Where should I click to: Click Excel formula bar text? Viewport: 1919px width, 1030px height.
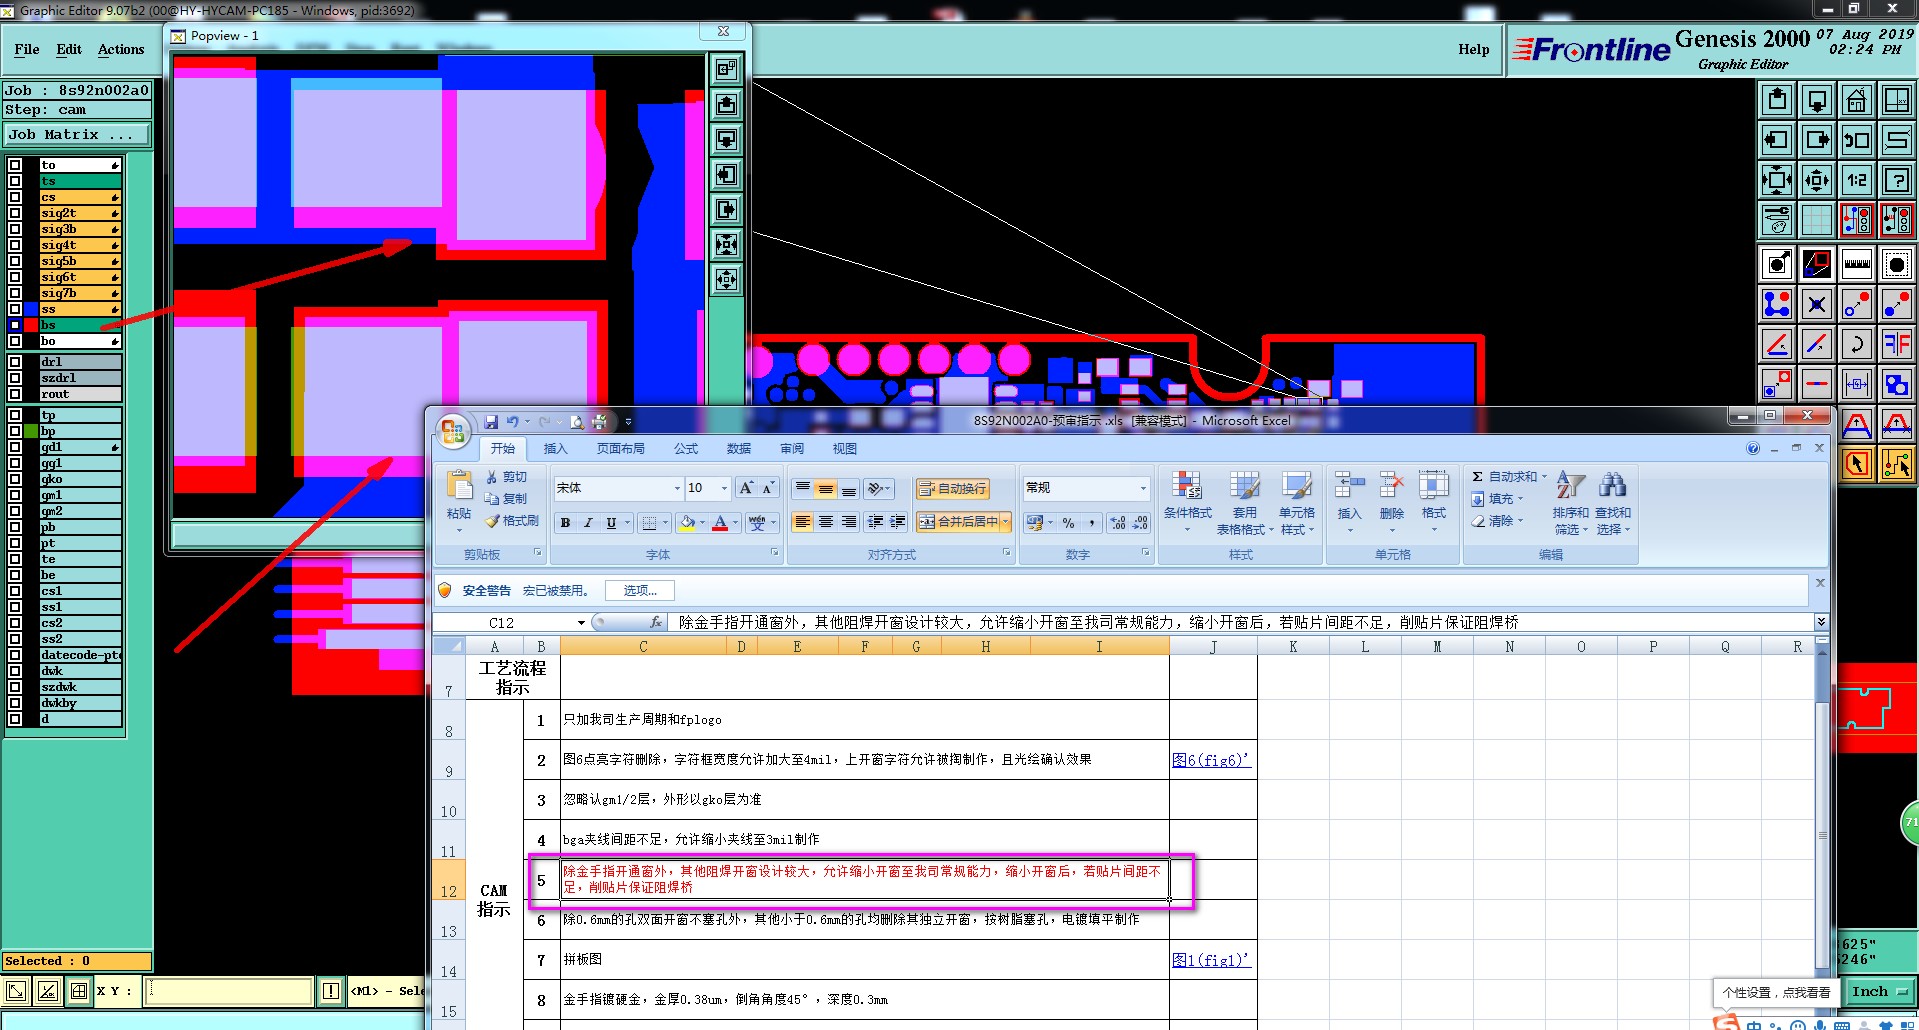pos(1098,622)
